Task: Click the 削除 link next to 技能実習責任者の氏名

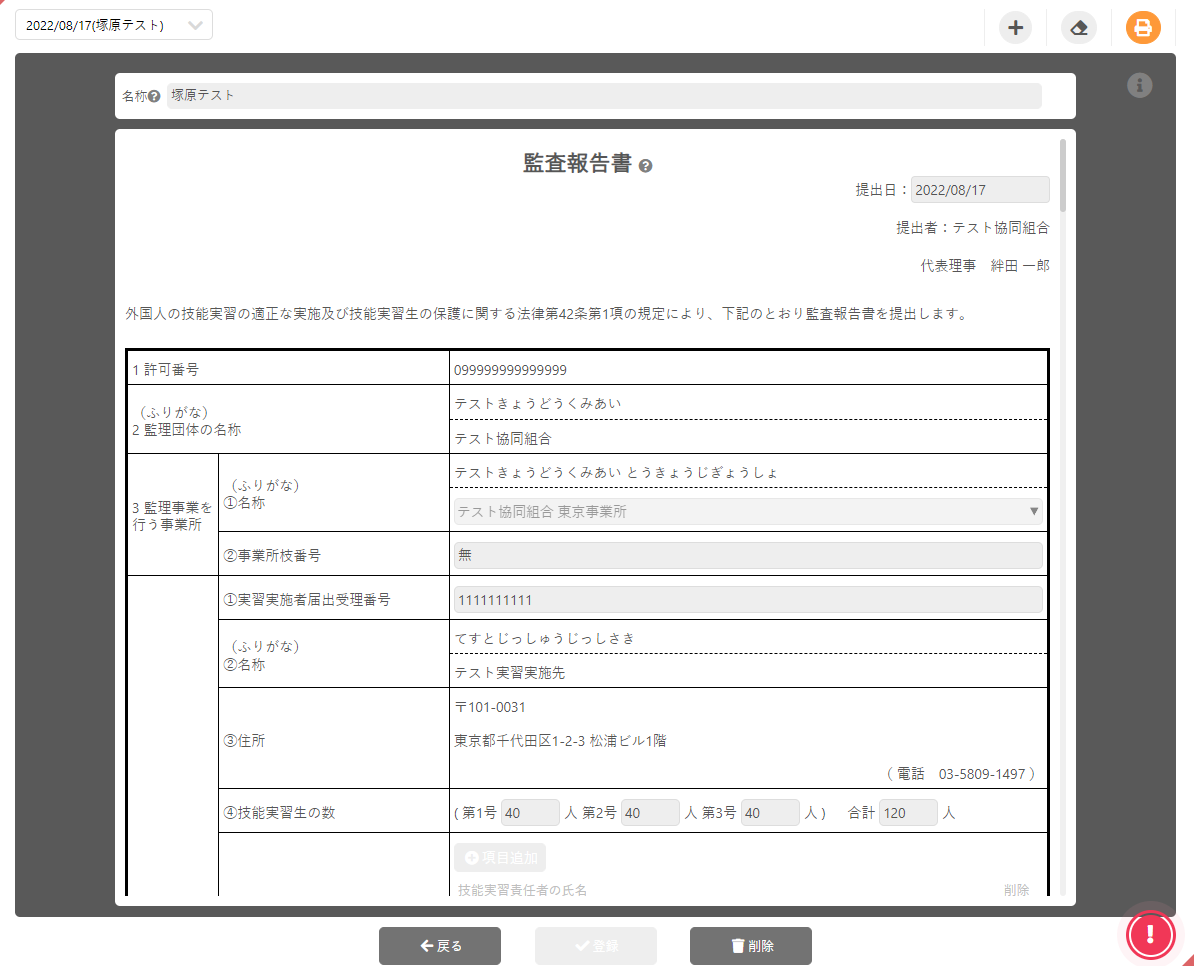Action: click(1016, 890)
